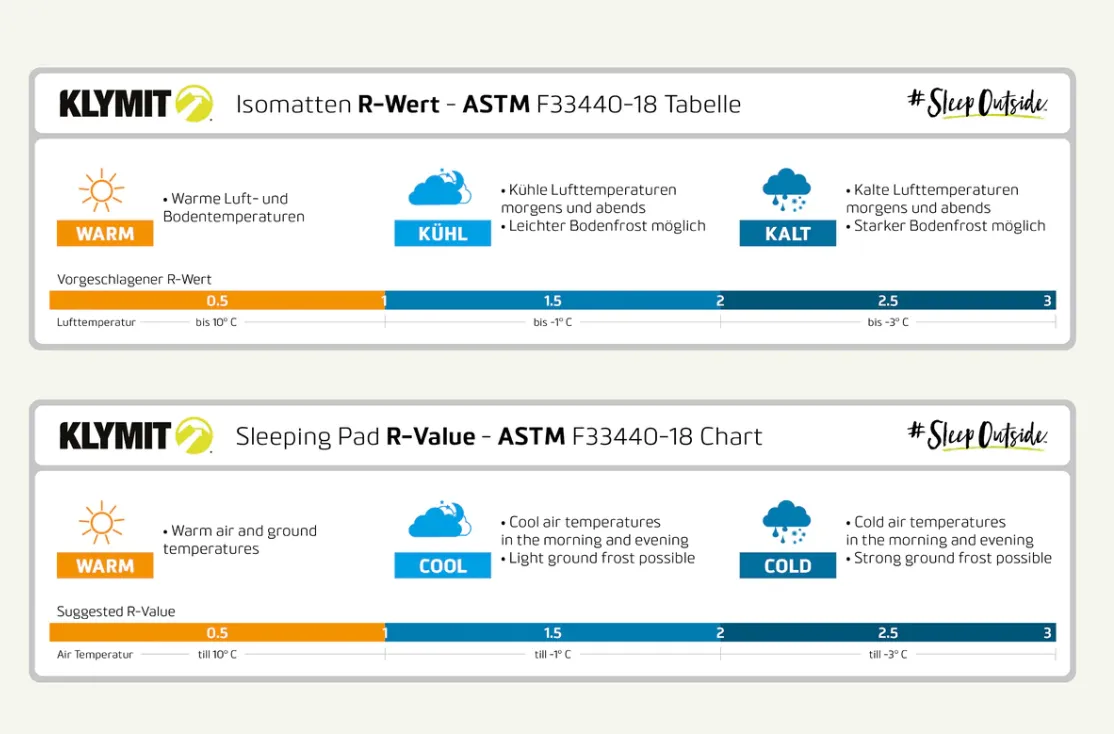Click the title 'Sleeping Pad R-Value - ASTM F33440-18 Chart'

499,436
